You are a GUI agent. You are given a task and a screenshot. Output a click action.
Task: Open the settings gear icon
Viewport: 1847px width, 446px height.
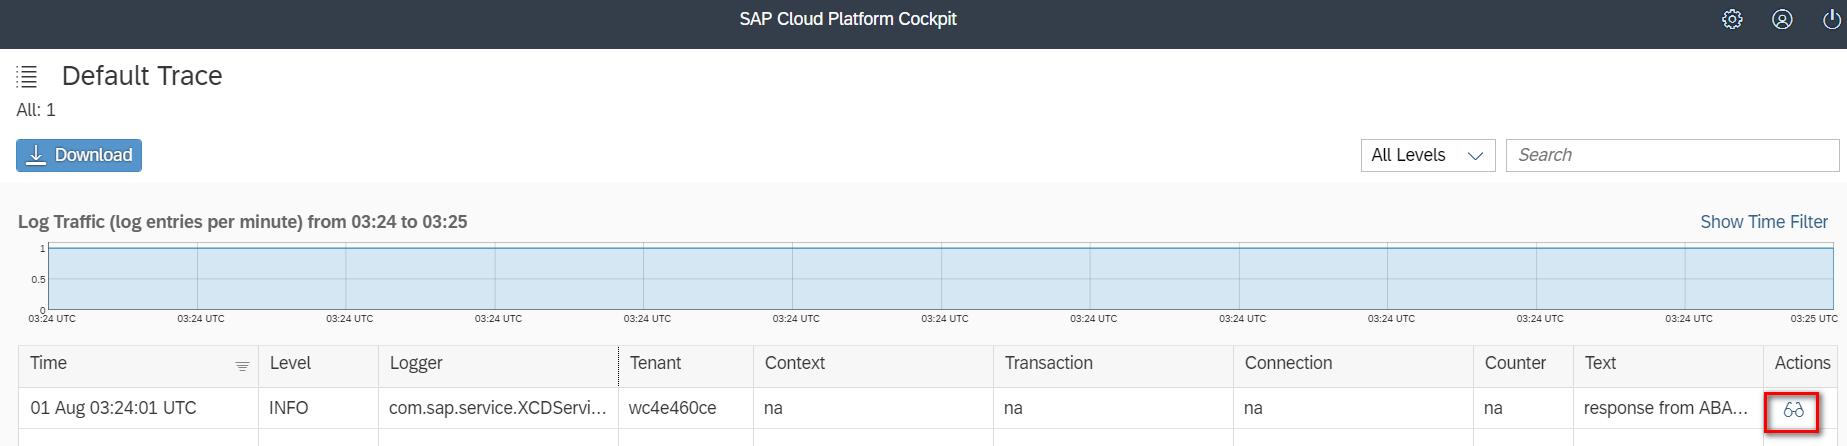(1732, 19)
